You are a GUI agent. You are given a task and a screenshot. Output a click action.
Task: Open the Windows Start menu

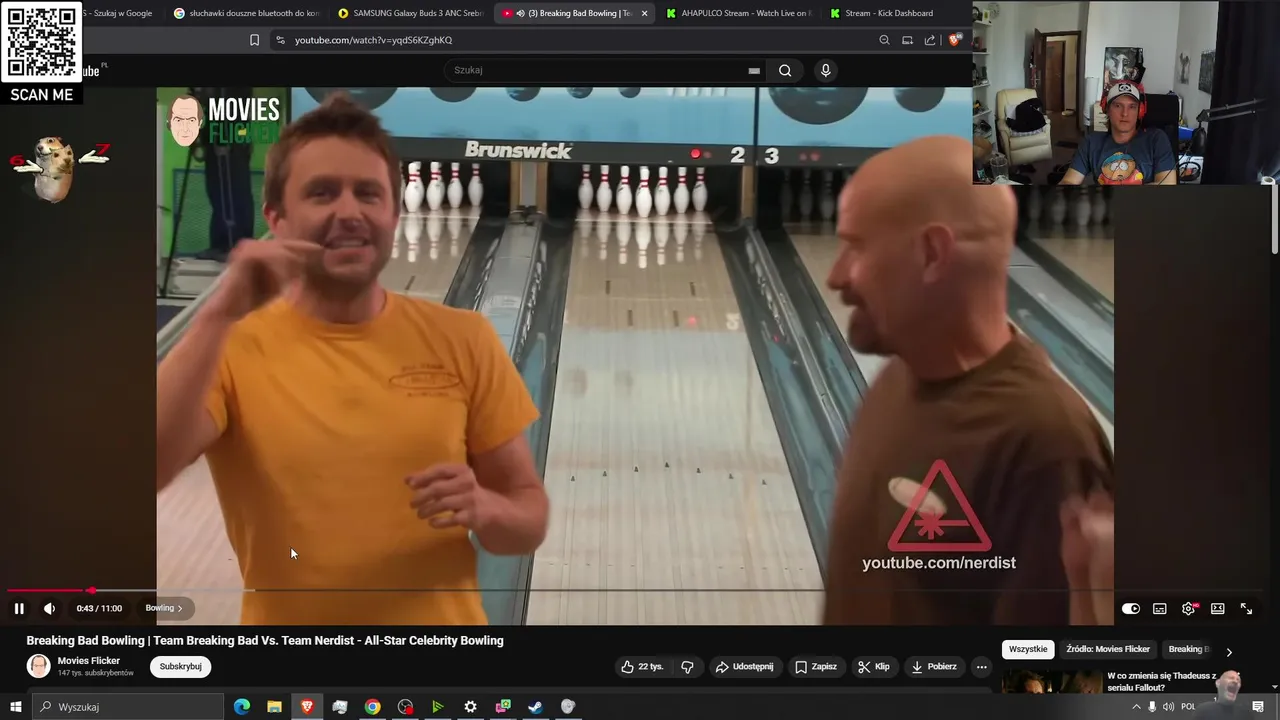pyautogui.click(x=15, y=707)
